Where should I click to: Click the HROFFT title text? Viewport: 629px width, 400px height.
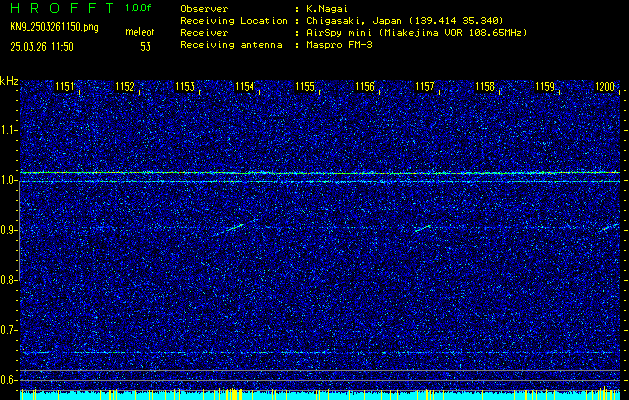coord(62,8)
